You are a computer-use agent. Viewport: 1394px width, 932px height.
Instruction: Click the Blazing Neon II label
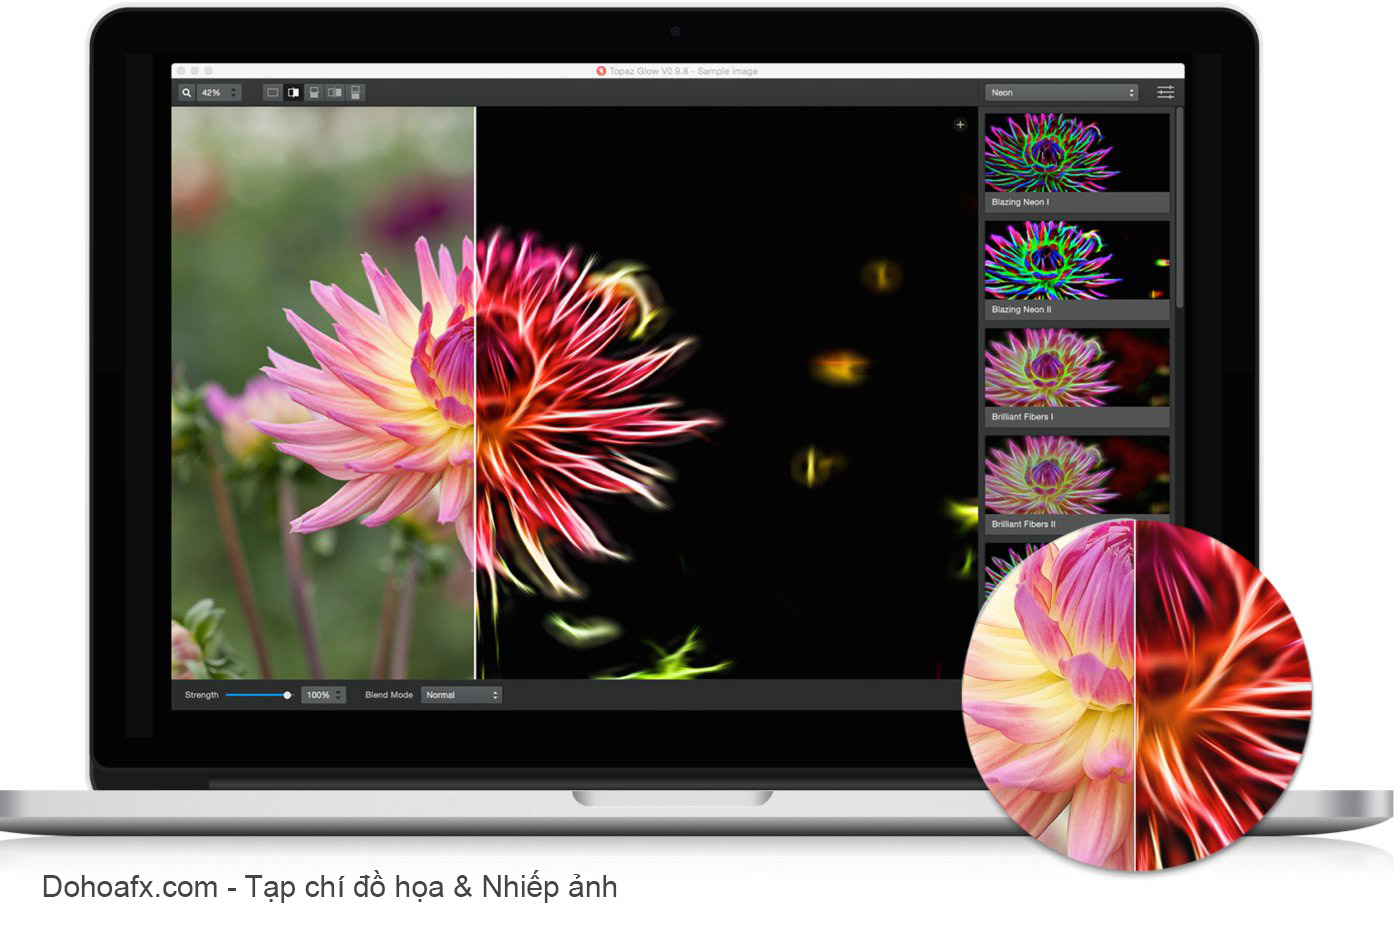click(x=1021, y=310)
